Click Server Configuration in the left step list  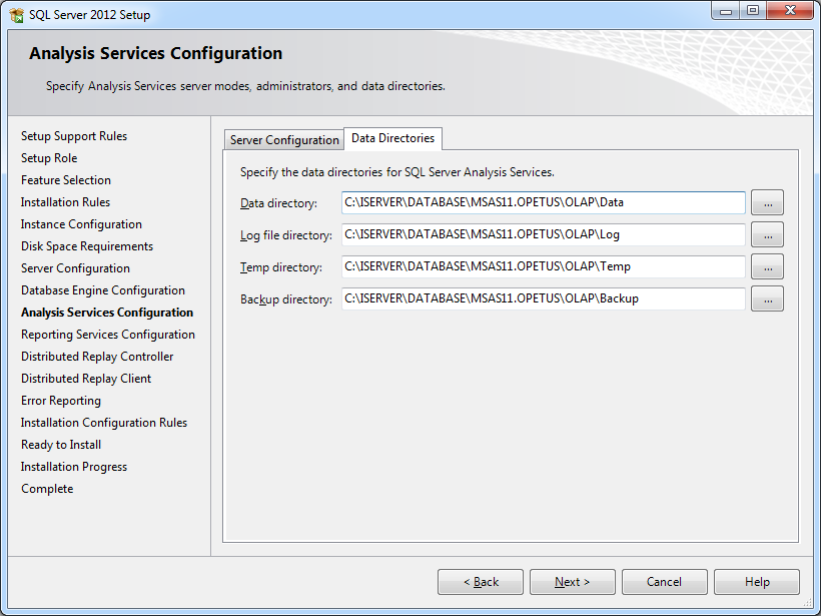75,268
